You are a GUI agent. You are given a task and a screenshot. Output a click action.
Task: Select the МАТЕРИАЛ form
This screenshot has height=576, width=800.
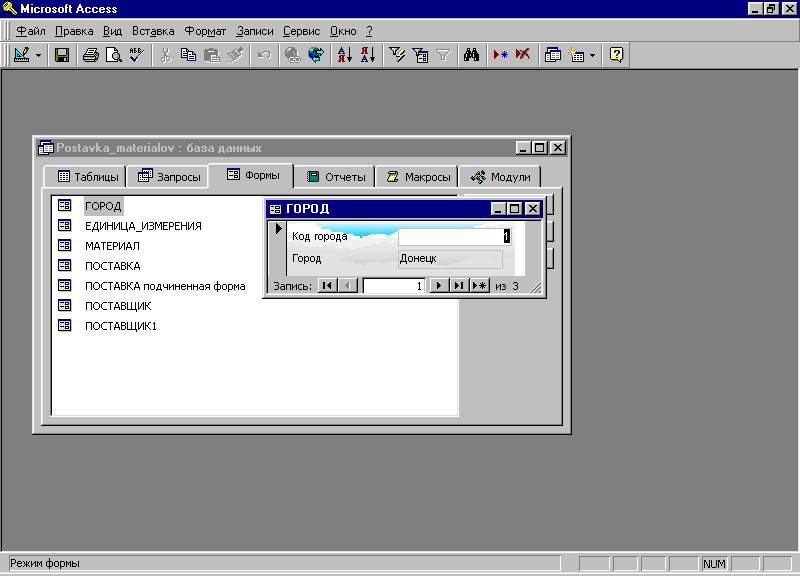click(112, 246)
